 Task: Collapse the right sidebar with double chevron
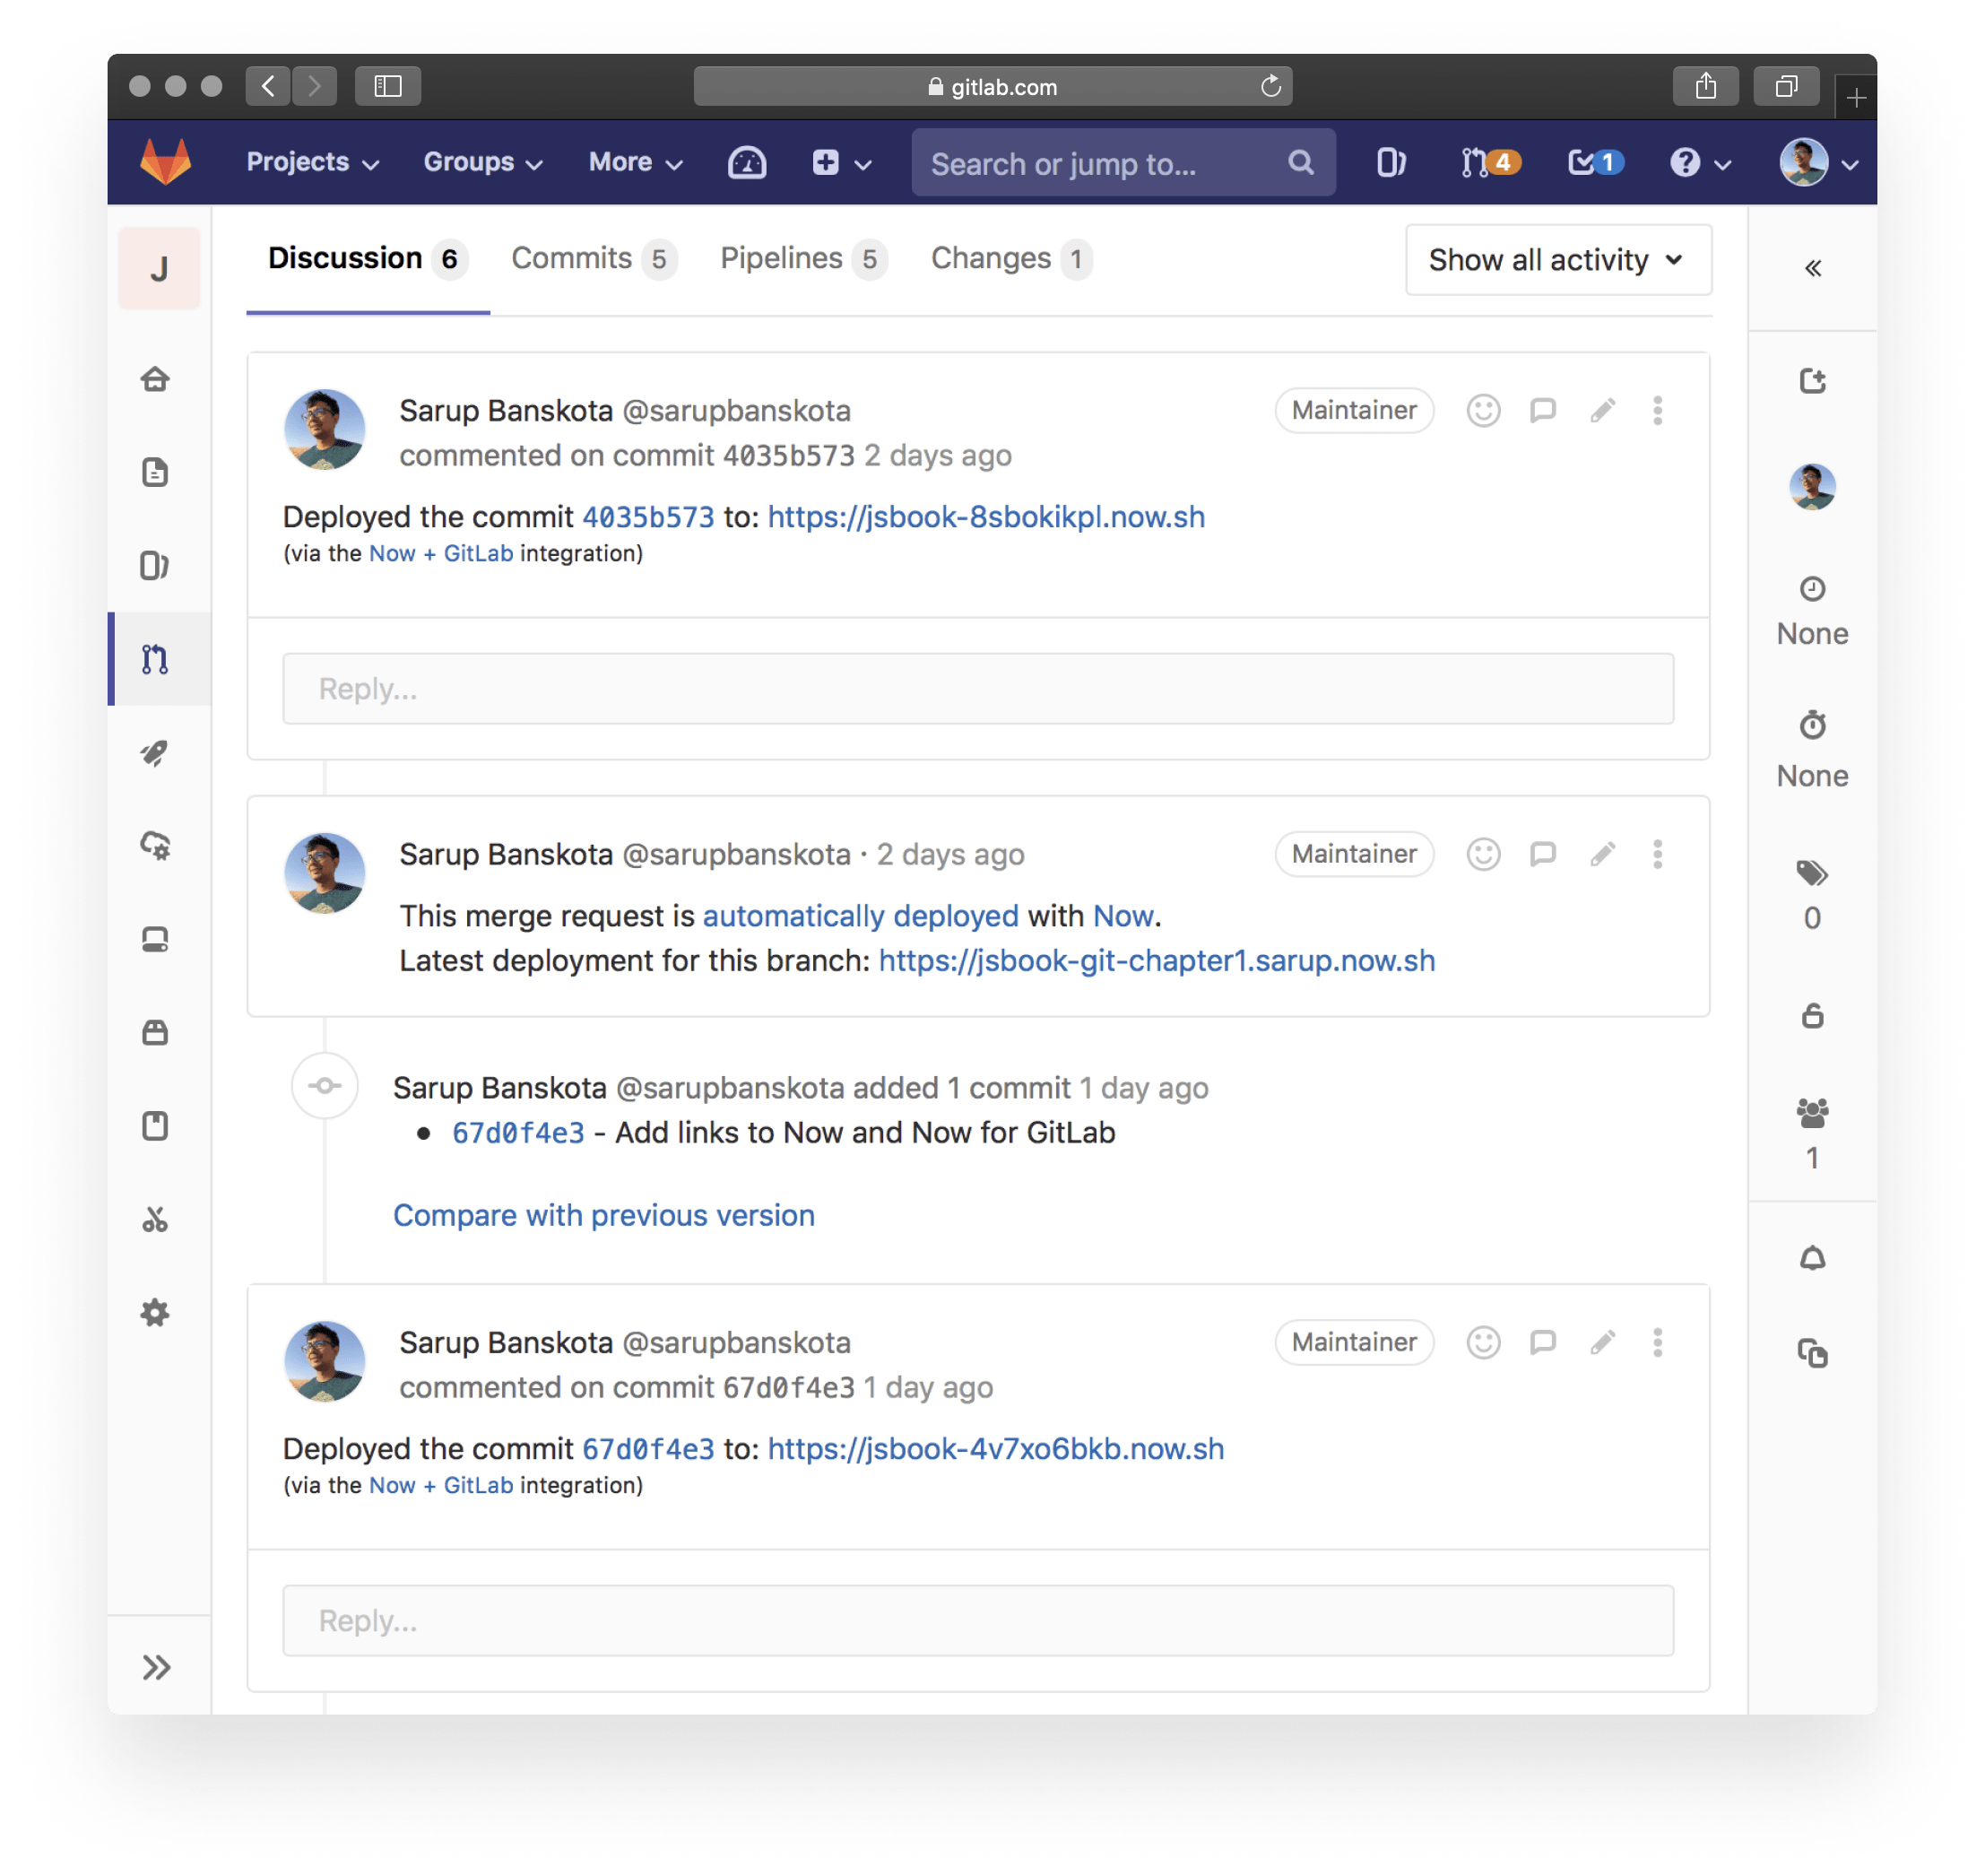(x=1812, y=268)
